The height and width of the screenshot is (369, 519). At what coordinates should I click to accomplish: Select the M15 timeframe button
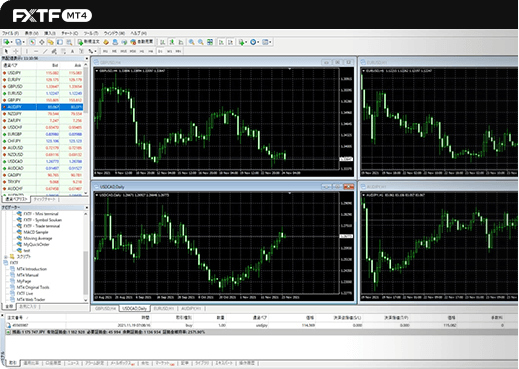[124, 51]
